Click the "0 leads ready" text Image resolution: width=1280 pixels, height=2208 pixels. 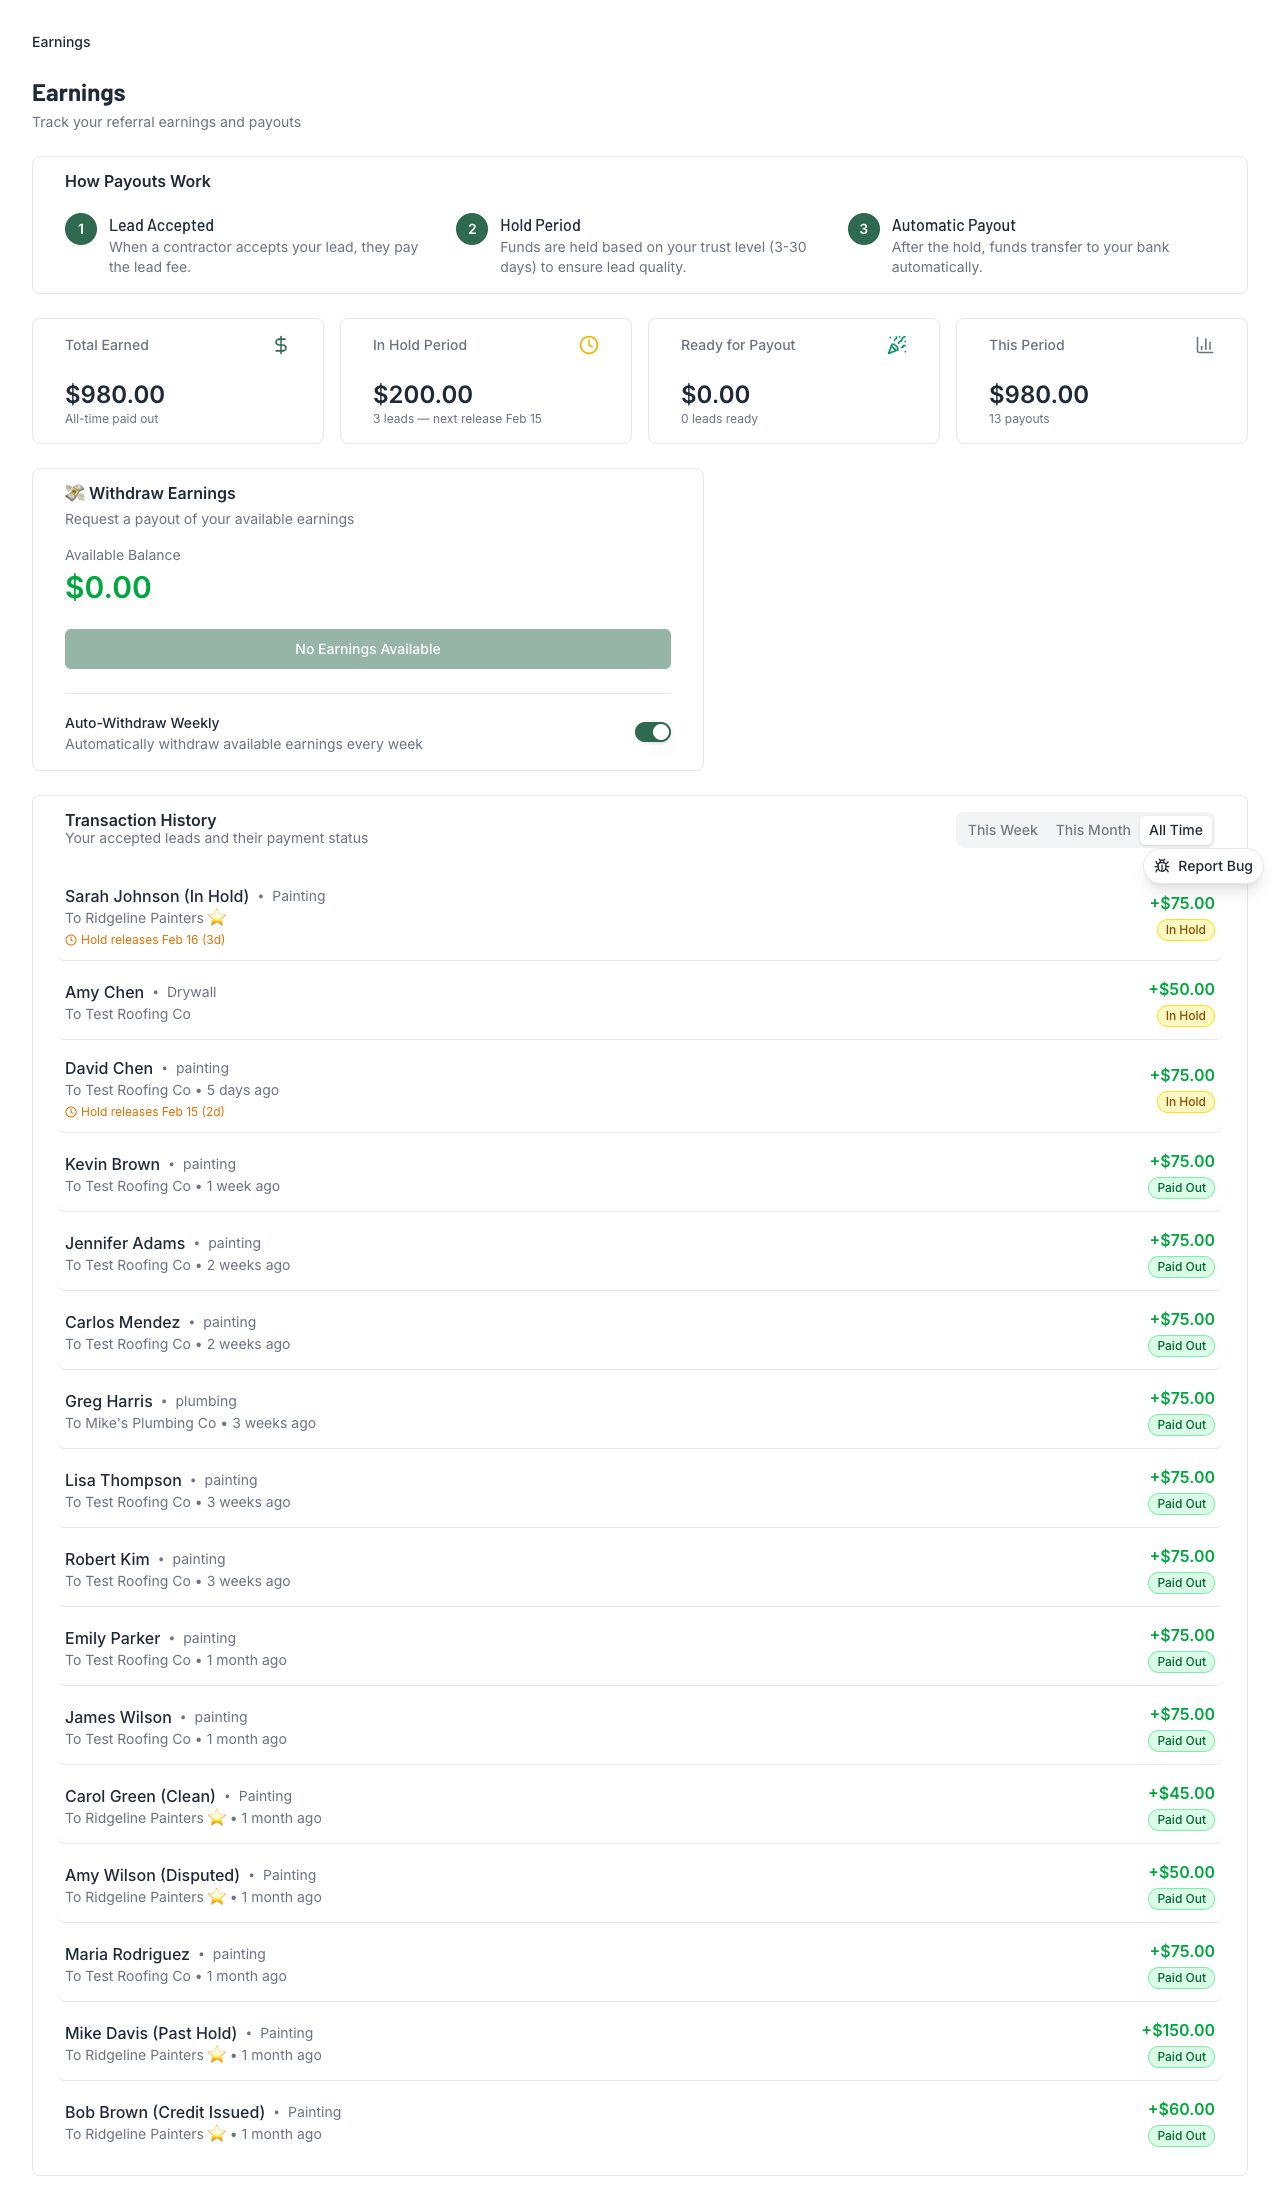tap(719, 419)
